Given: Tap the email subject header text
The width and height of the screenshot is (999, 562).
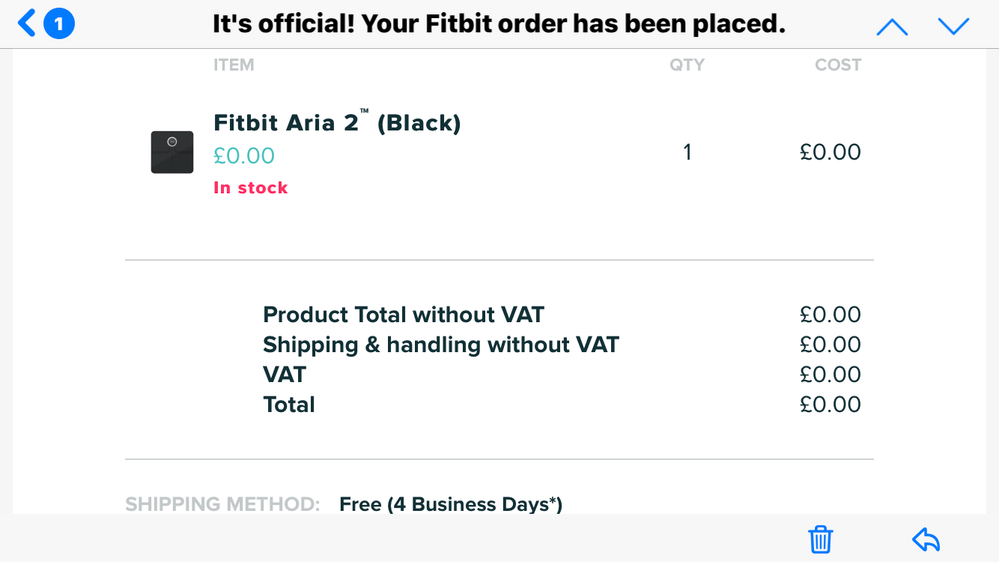Looking at the screenshot, I should [x=499, y=24].
